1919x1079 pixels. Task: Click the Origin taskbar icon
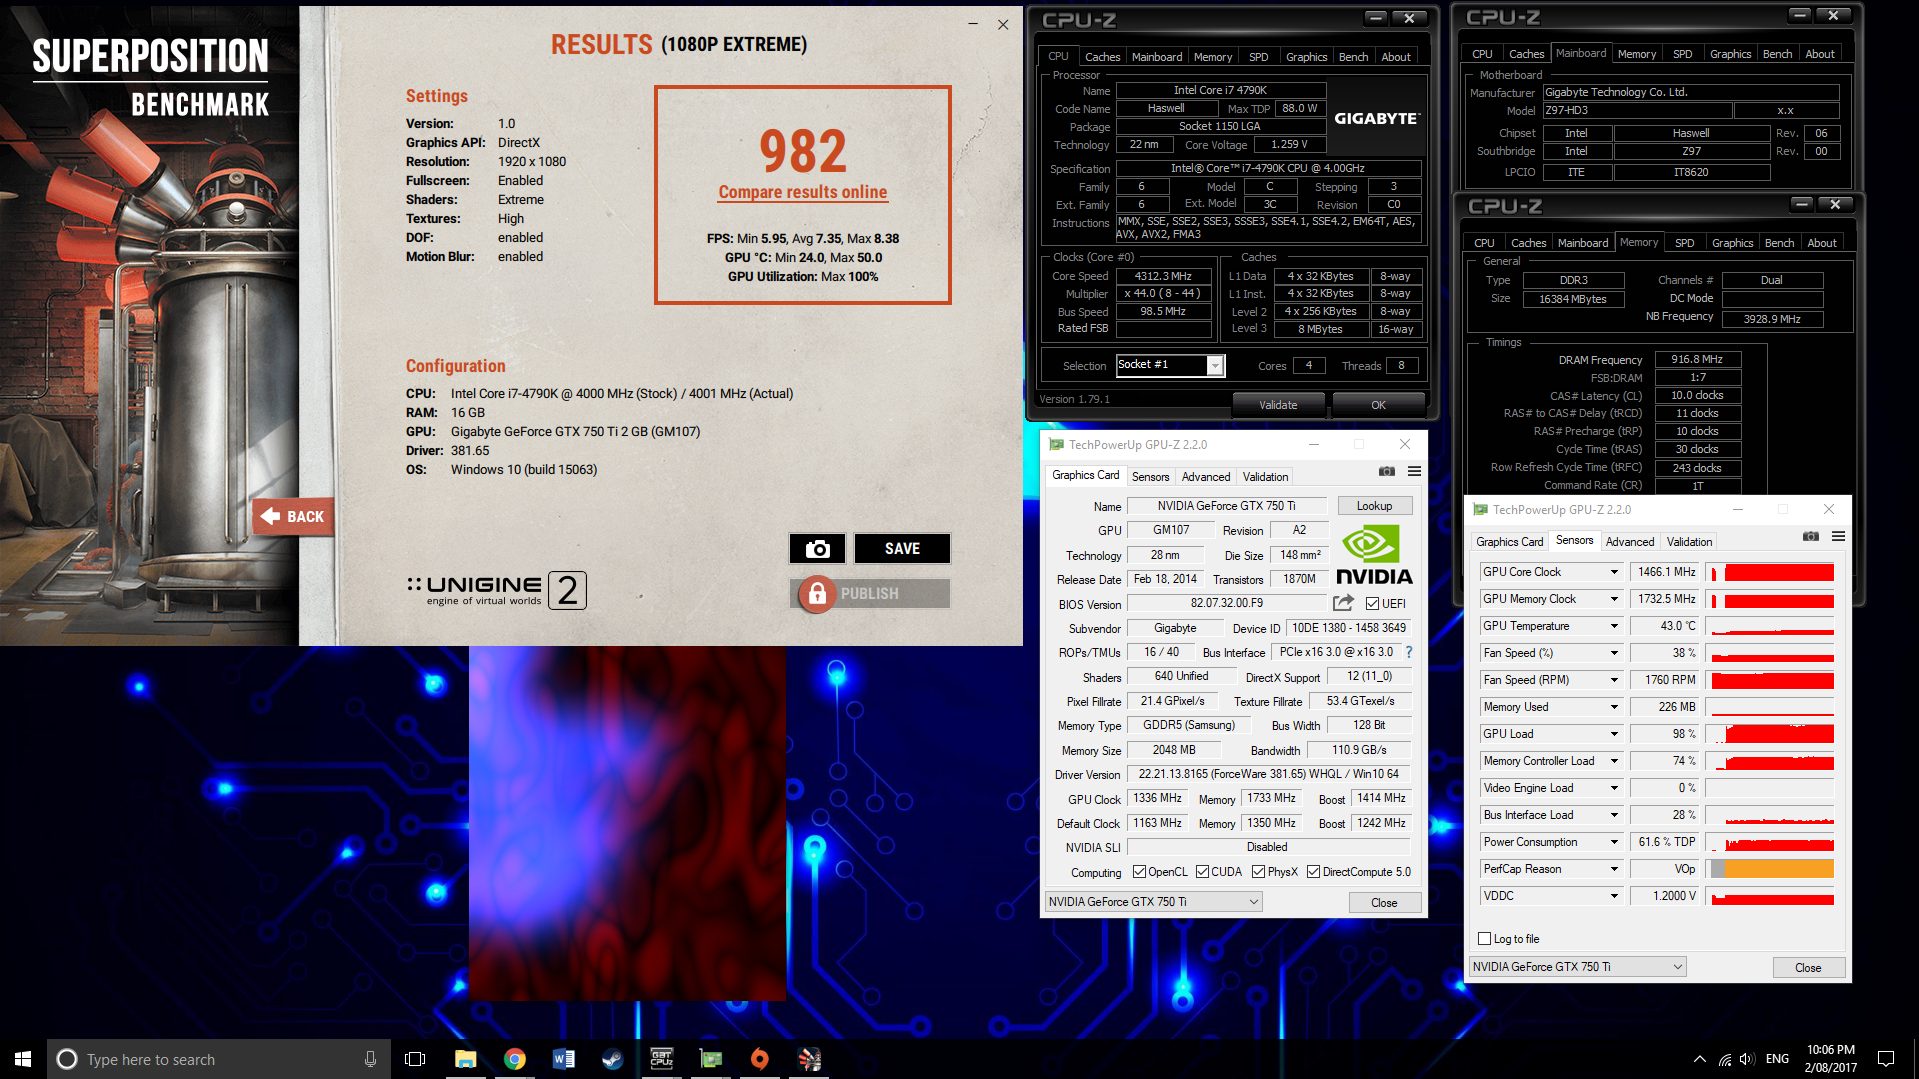tap(759, 1059)
